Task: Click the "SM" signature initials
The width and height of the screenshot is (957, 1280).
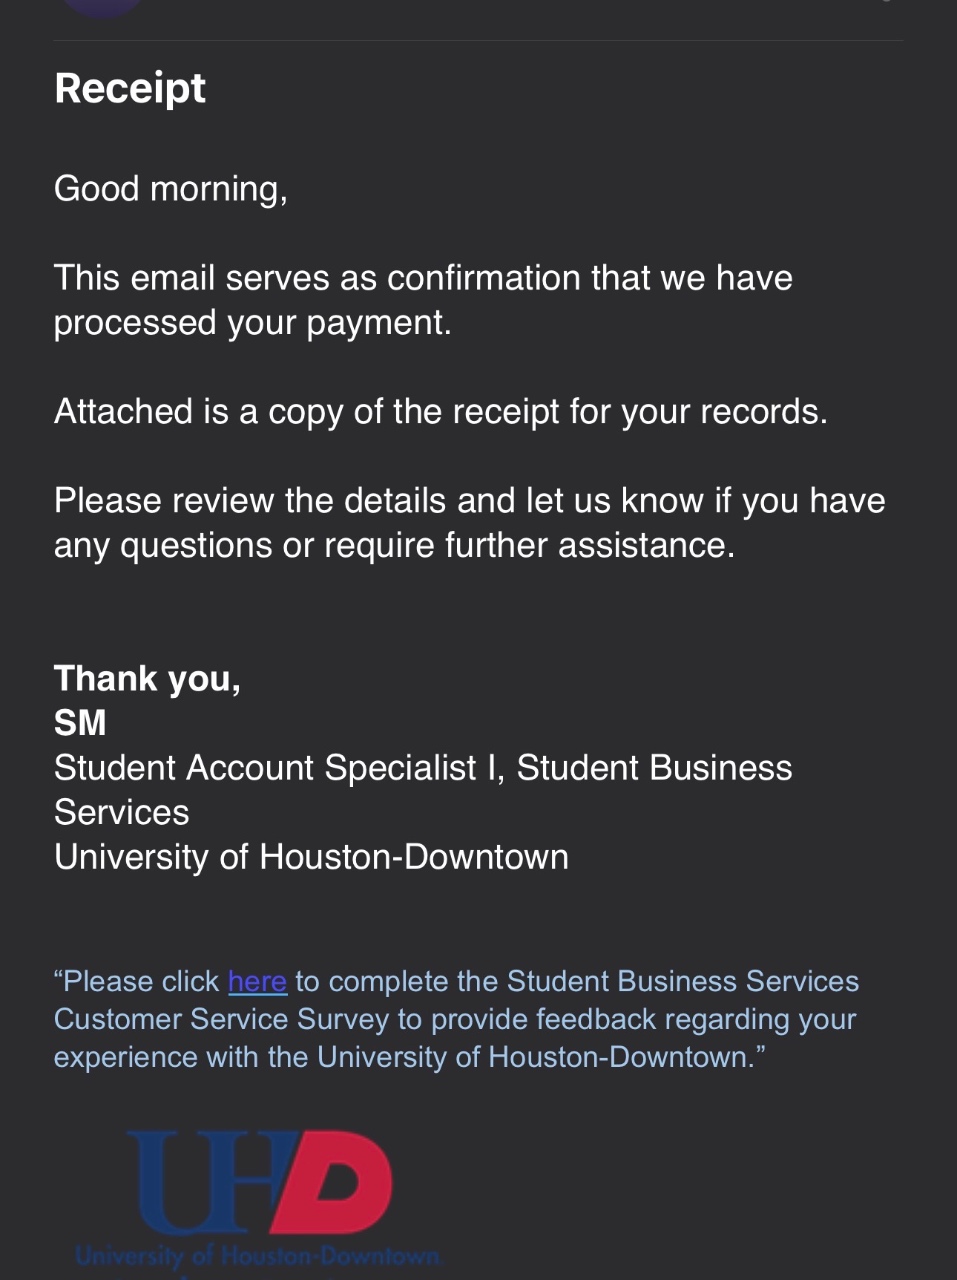Action: point(80,723)
